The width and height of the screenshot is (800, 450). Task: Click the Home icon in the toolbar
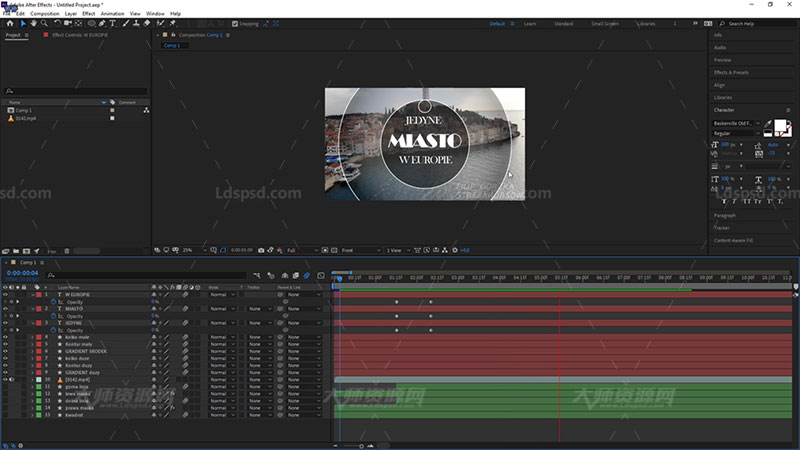tap(10, 23)
